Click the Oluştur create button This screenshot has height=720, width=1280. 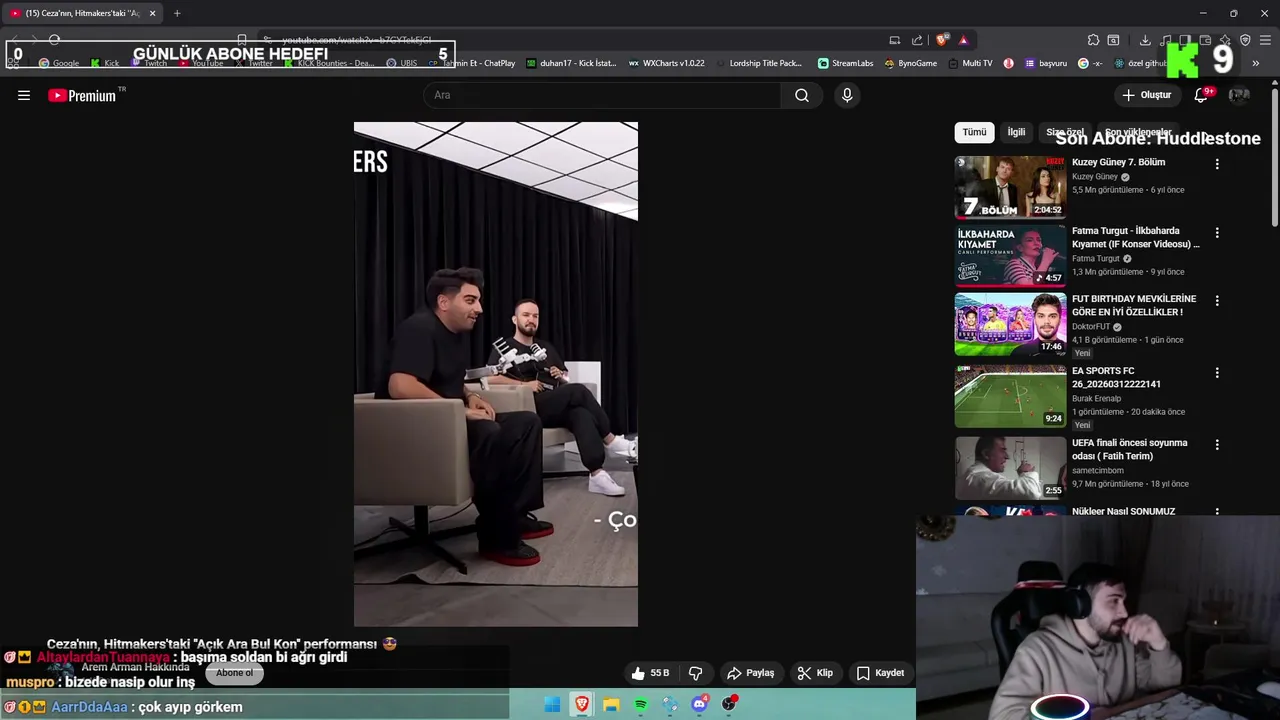[1146, 95]
